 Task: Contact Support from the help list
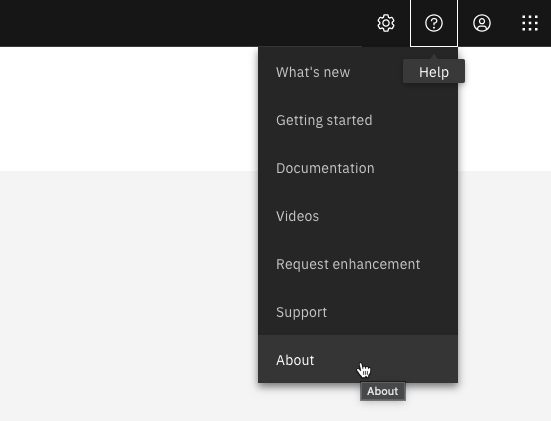coord(358,312)
